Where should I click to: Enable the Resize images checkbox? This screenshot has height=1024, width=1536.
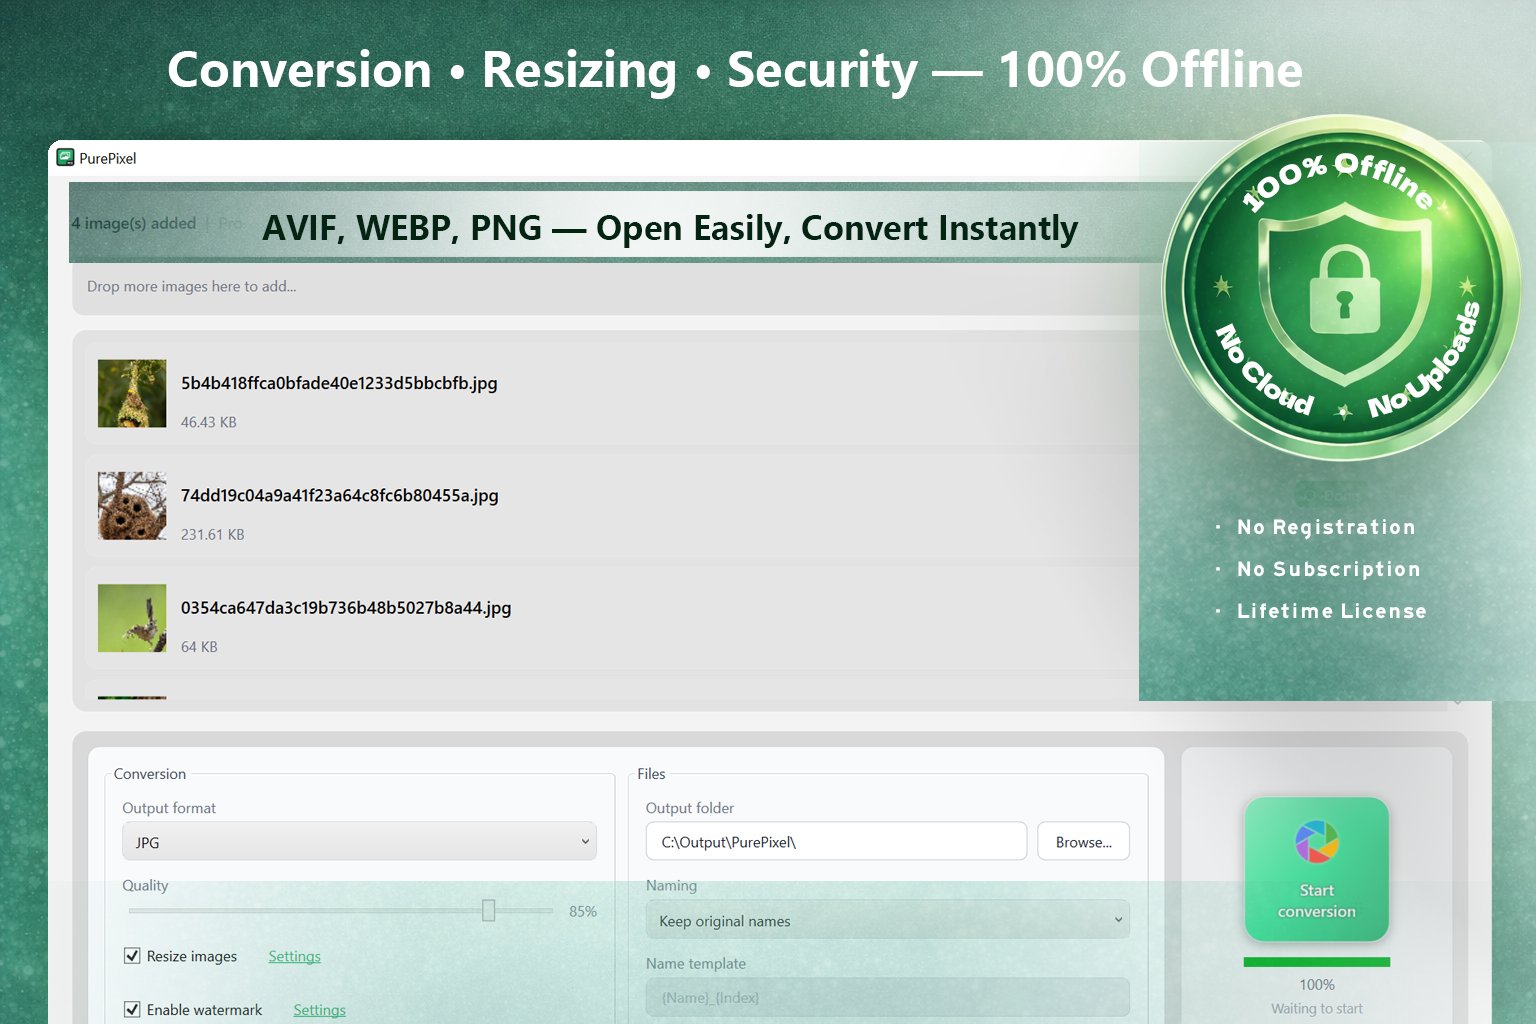(x=132, y=956)
